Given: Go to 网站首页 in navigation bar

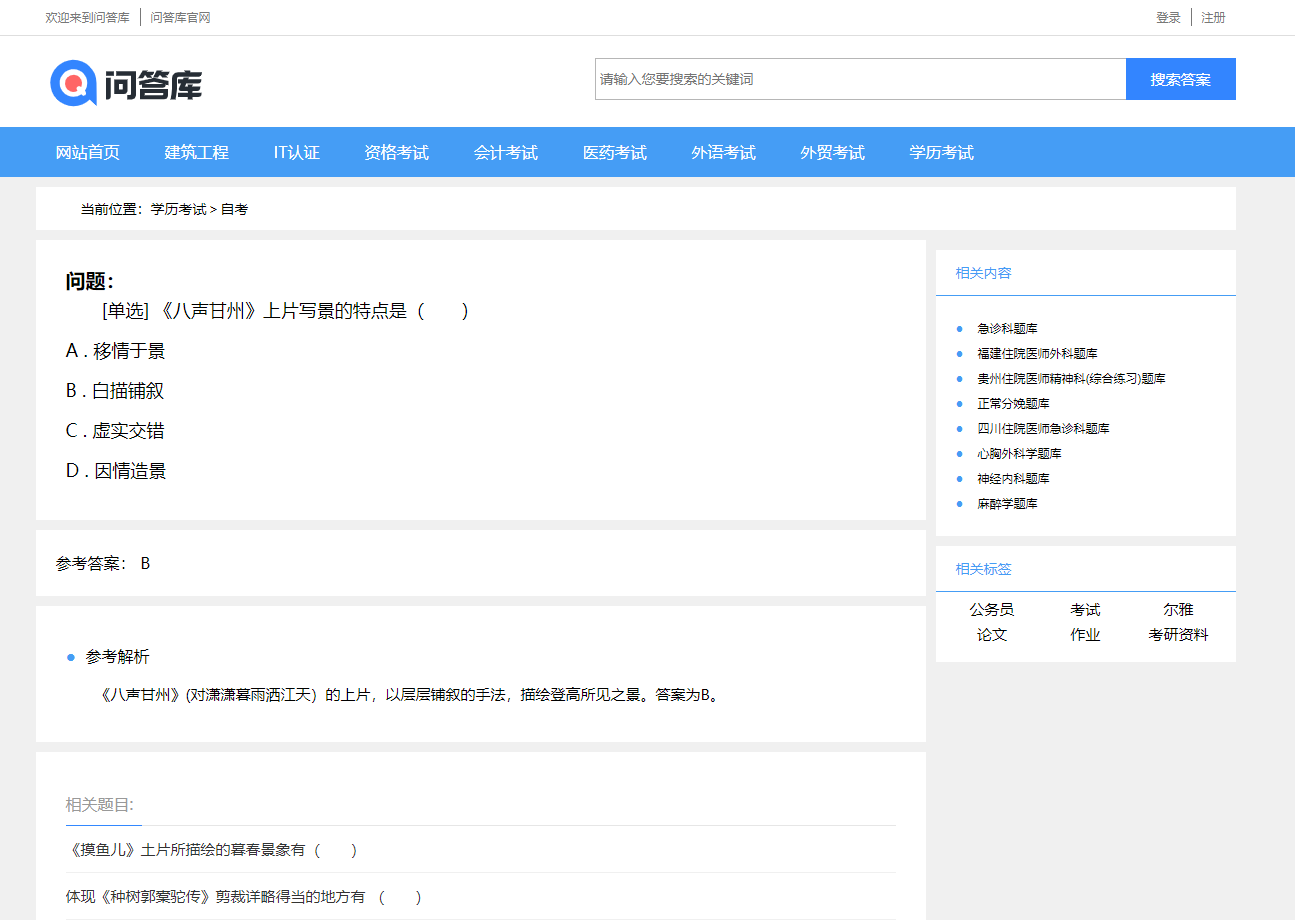Looking at the screenshot, I should click(x=88, y=152).
